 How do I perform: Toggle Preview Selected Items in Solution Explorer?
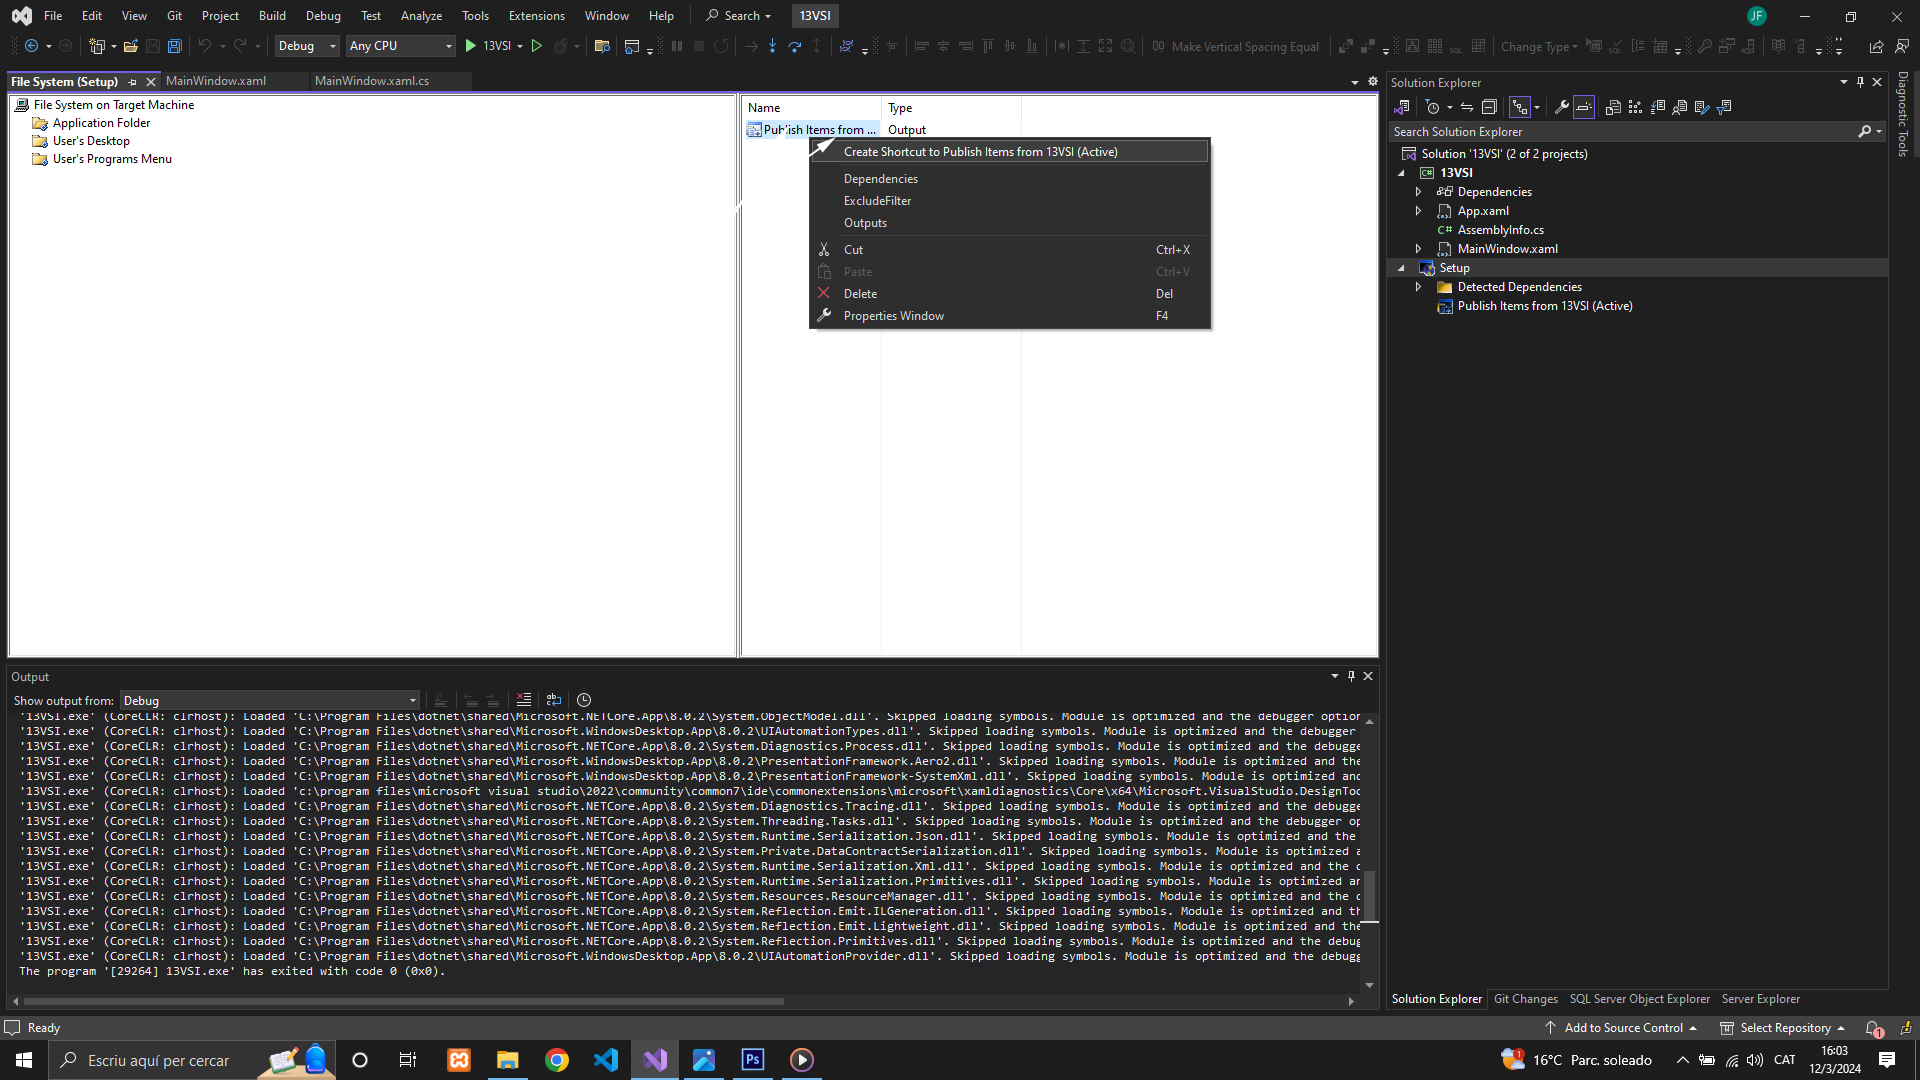(1584, 107)
